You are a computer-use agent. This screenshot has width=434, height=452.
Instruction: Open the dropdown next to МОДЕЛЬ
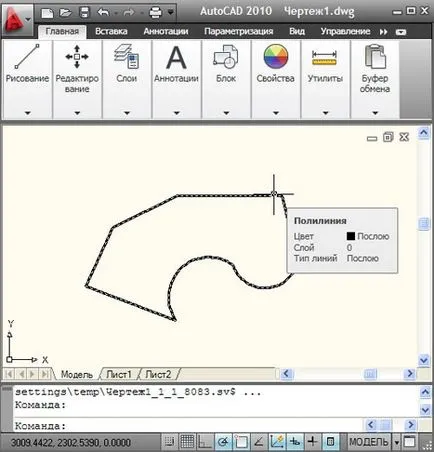click(x=397, y=443)
